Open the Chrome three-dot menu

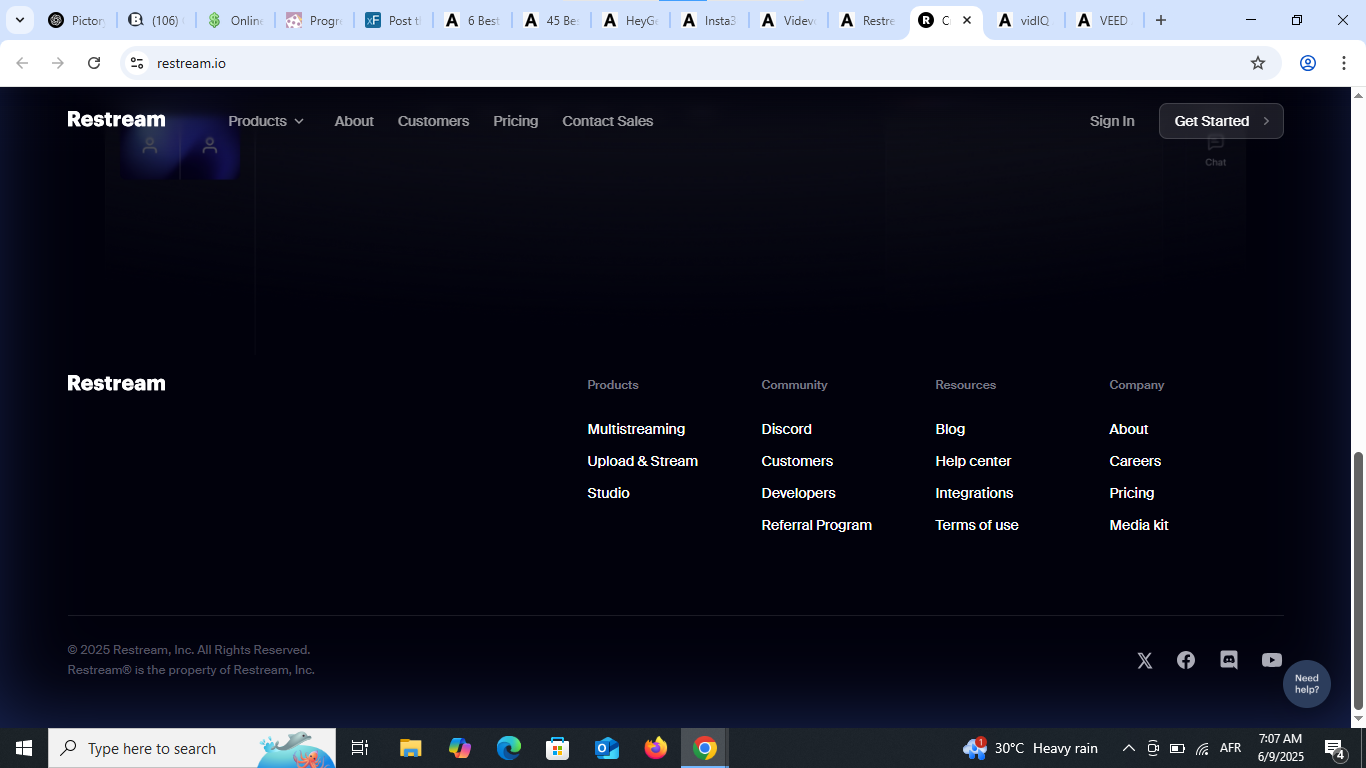pyautogui.click(x=1343, y=63)
